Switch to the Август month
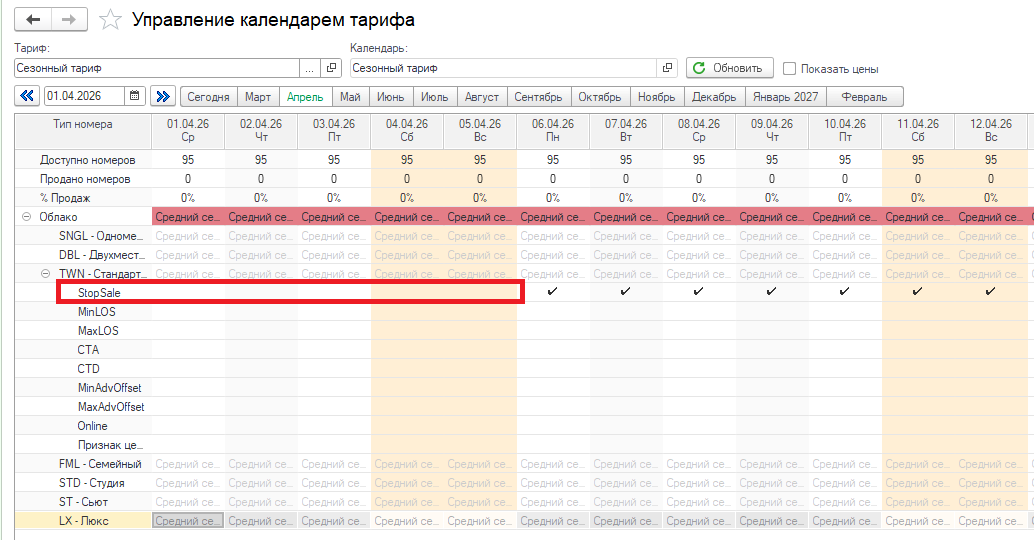Screen dimensions: 1034x540 (482, 97)
